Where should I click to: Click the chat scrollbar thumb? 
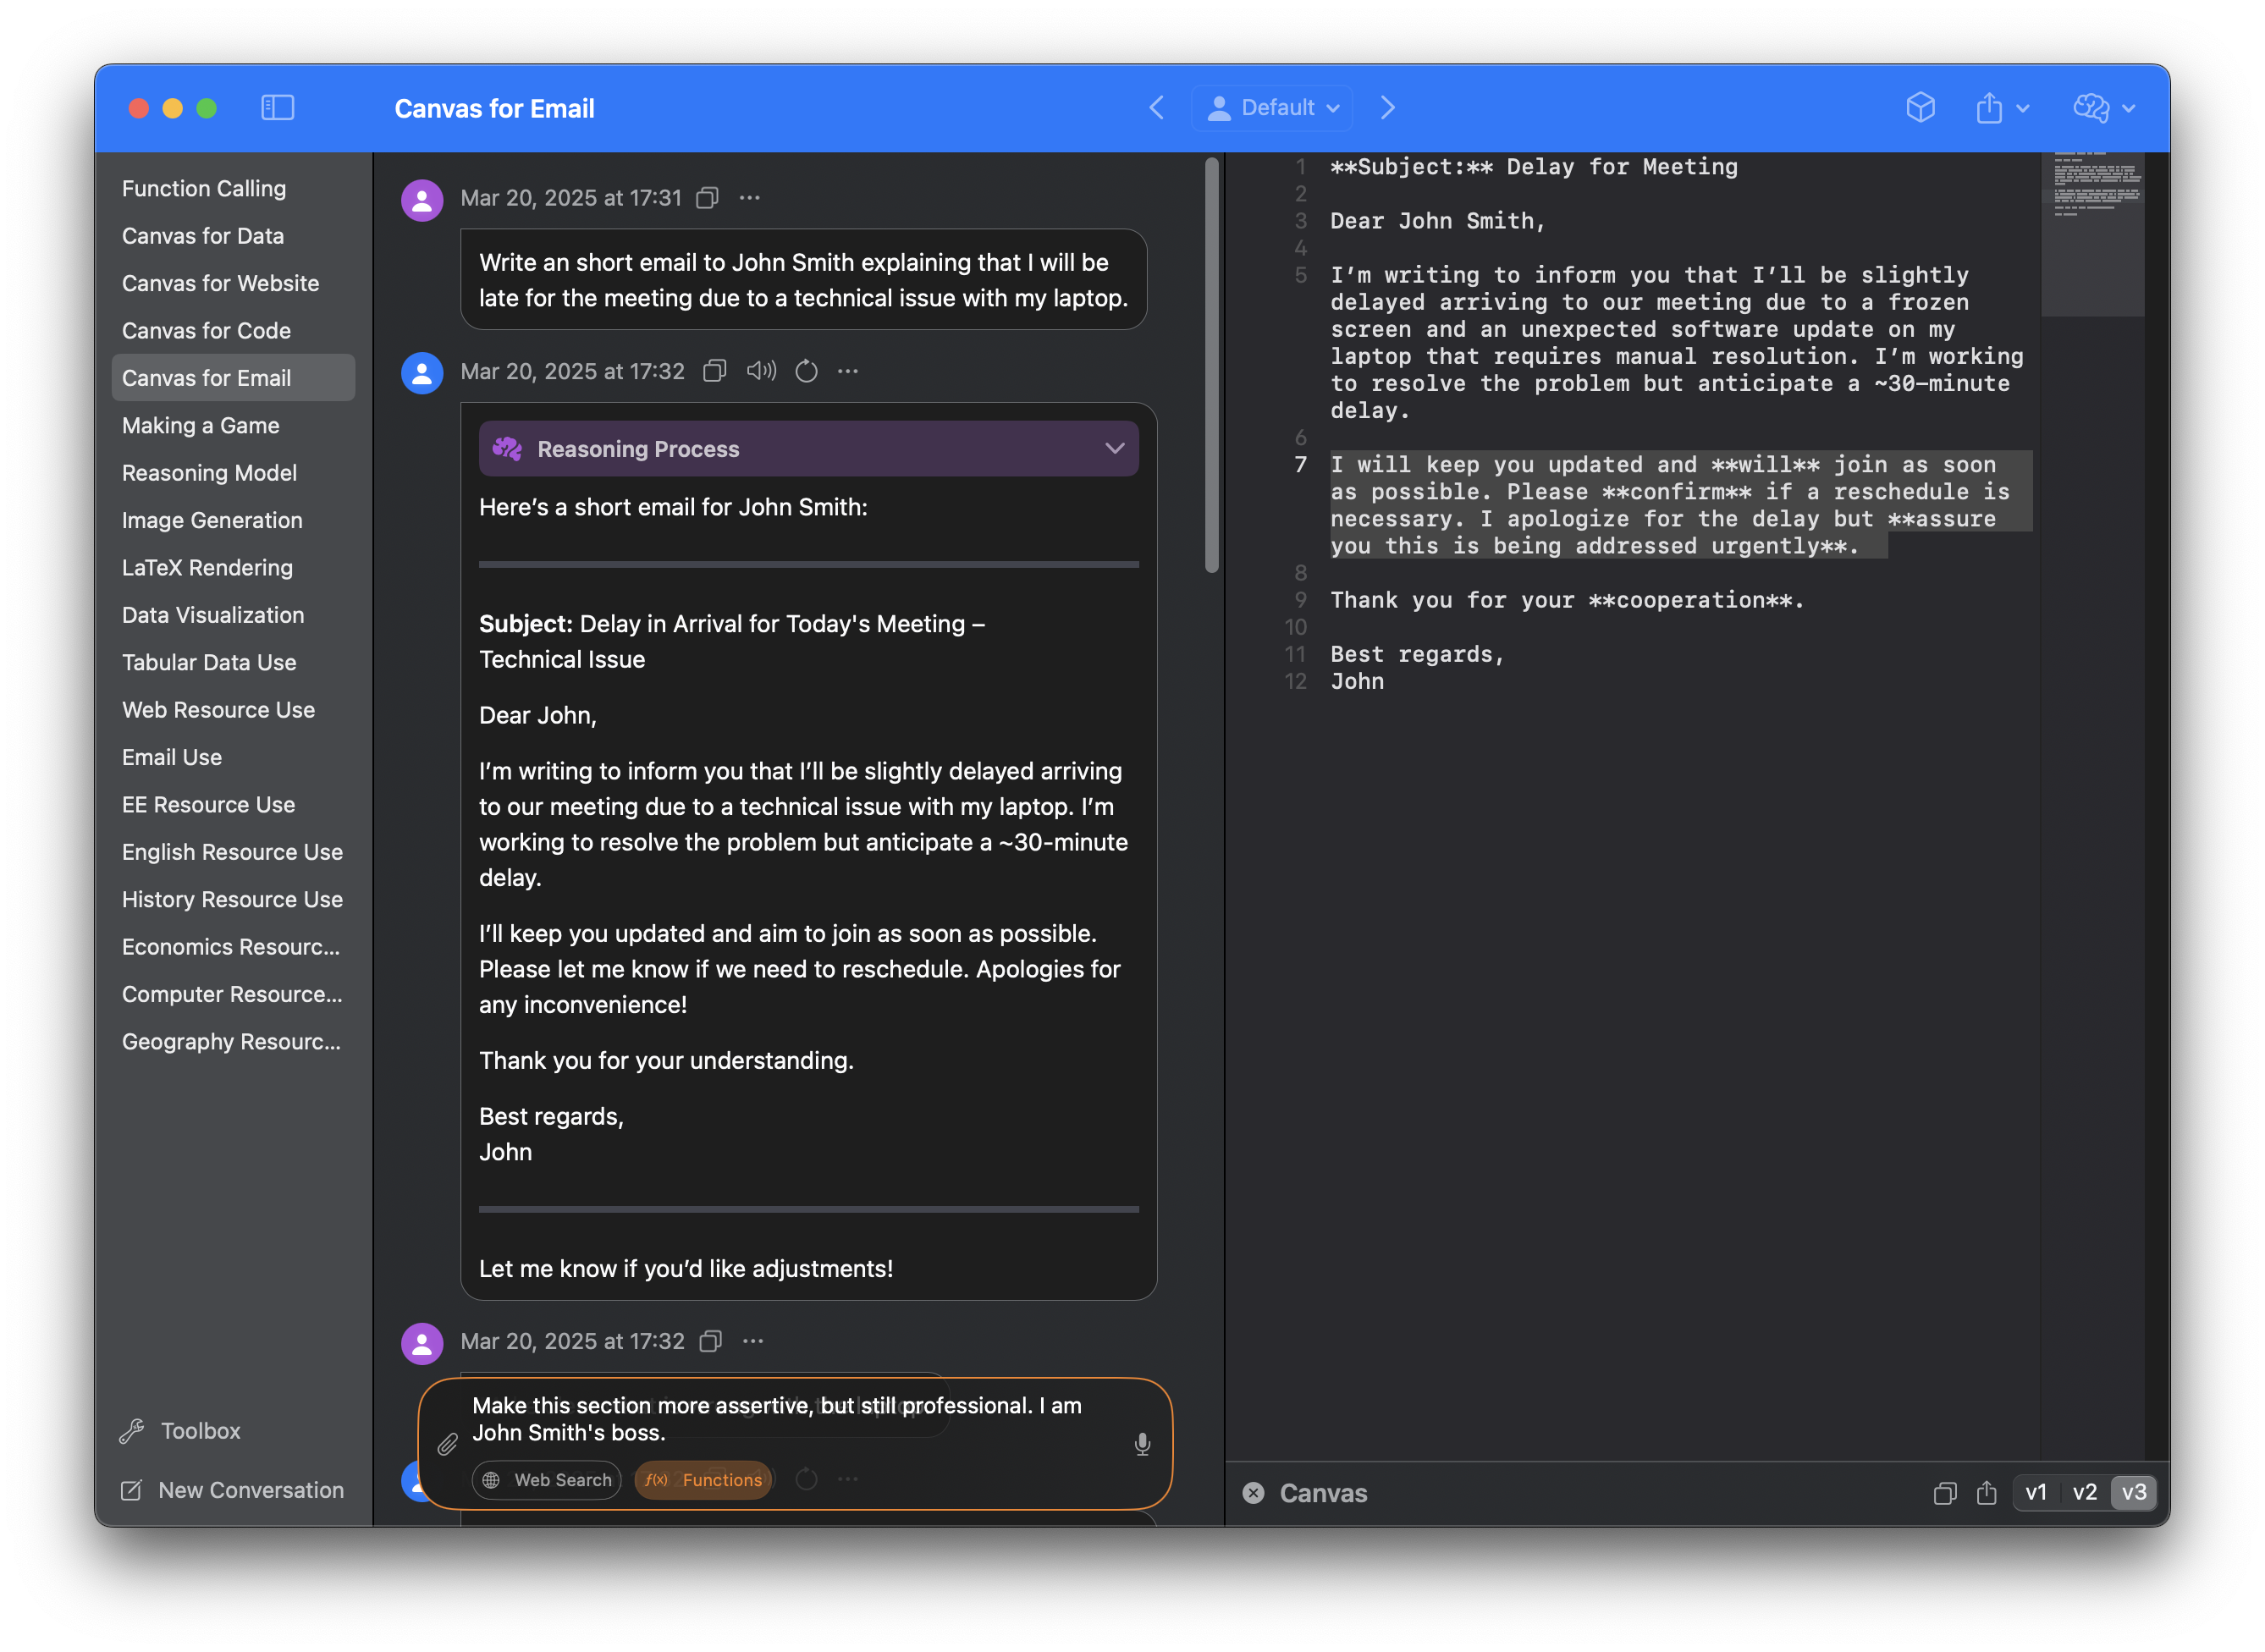point(1212,365)
